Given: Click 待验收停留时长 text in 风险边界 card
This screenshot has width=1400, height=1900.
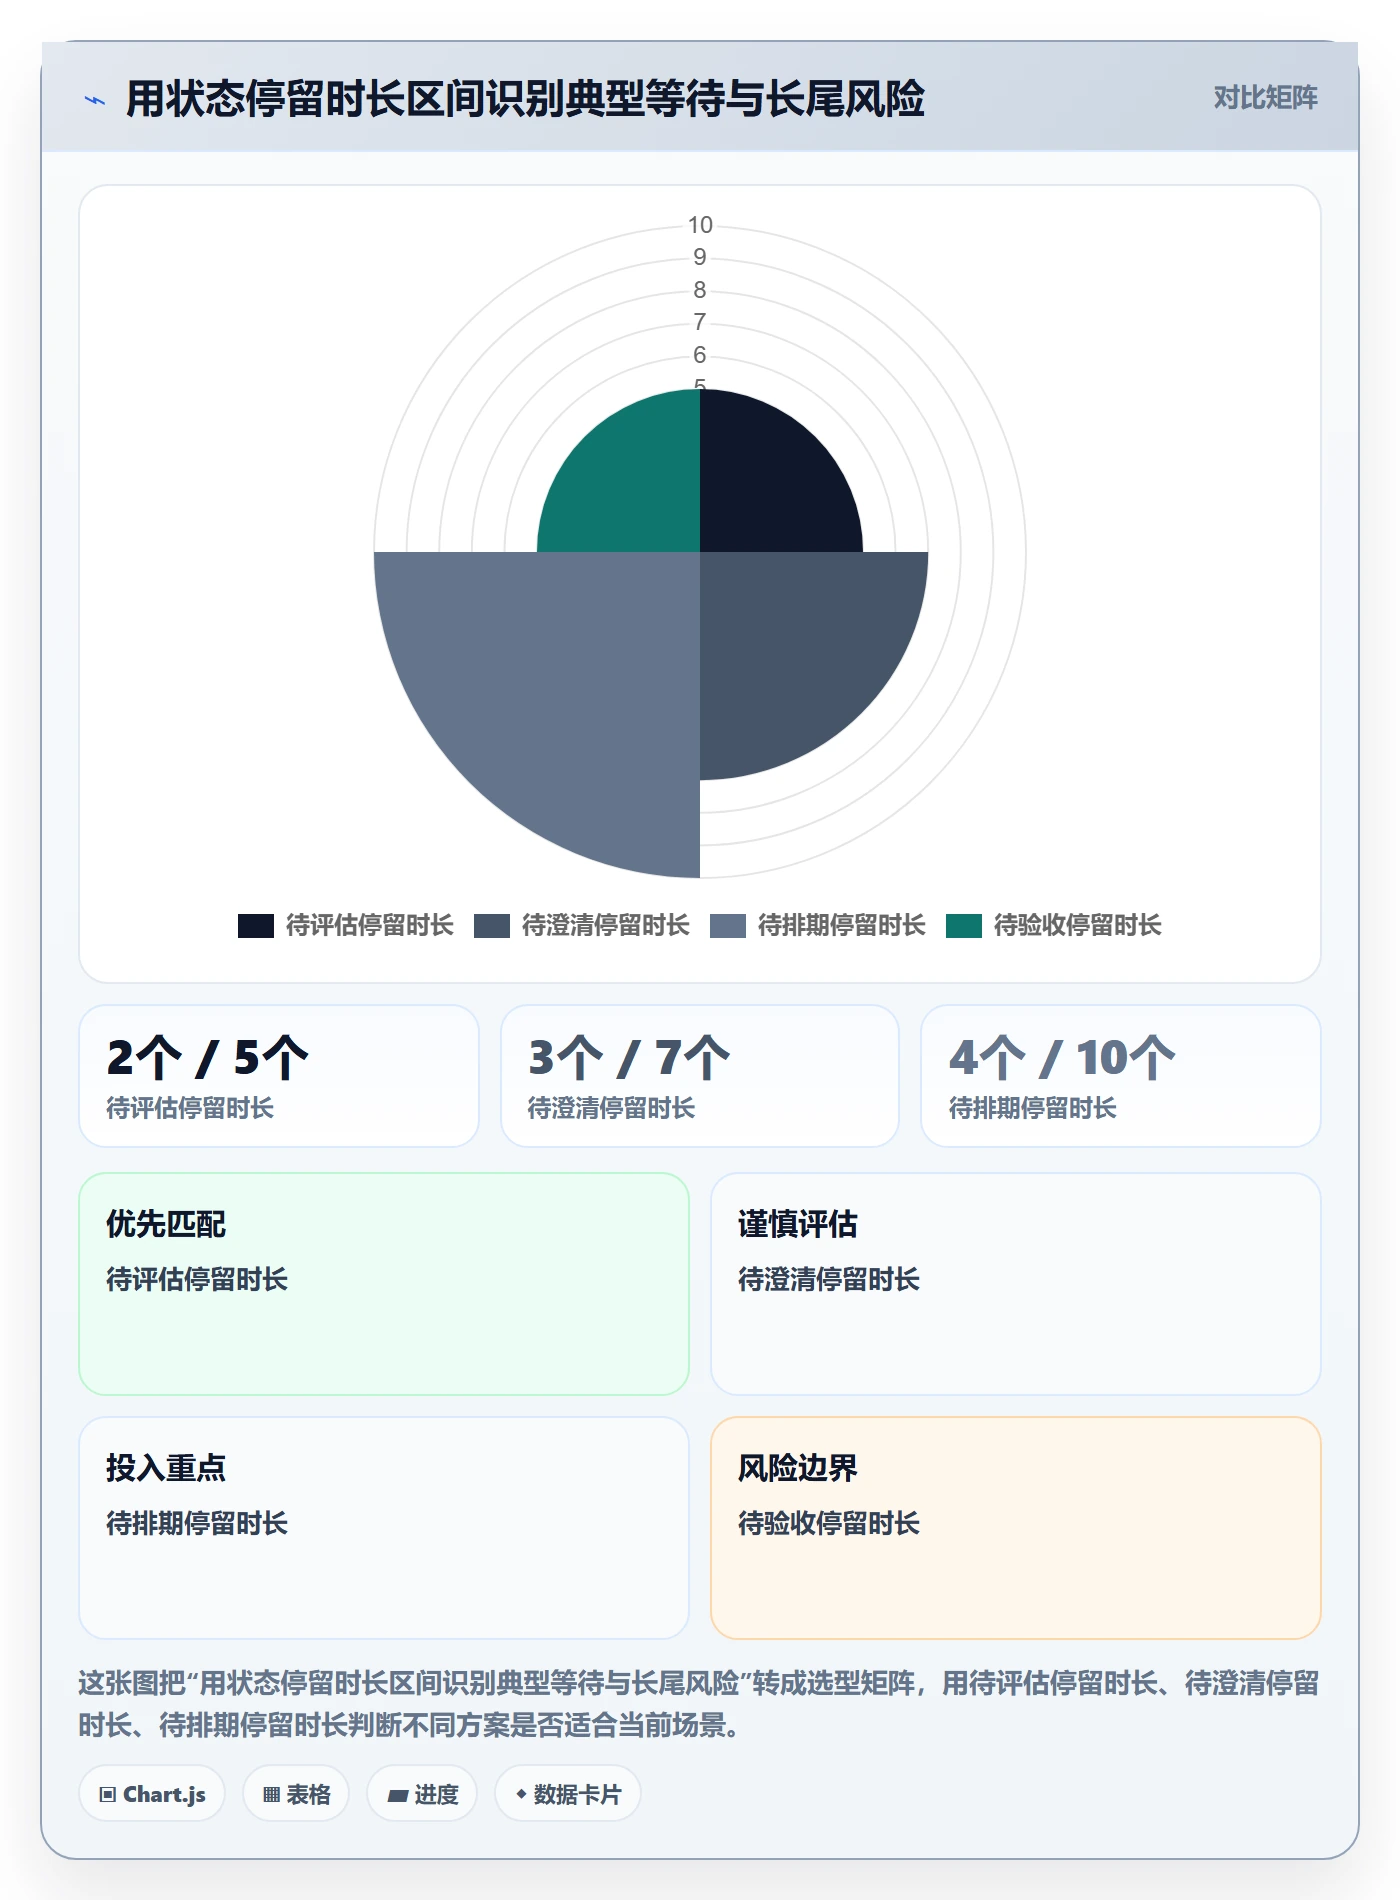Looking at the screenshot, I should (x=829, y=1523).
